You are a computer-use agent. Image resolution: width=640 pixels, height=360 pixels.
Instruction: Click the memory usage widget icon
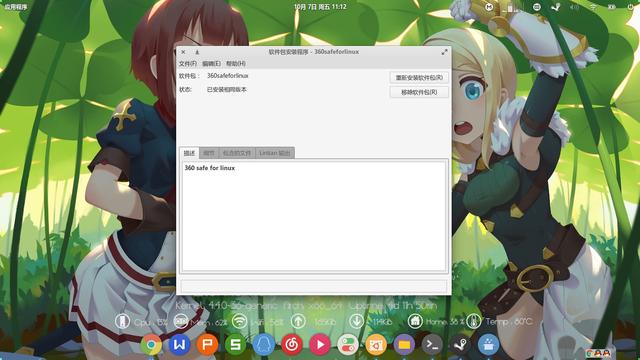181,322
